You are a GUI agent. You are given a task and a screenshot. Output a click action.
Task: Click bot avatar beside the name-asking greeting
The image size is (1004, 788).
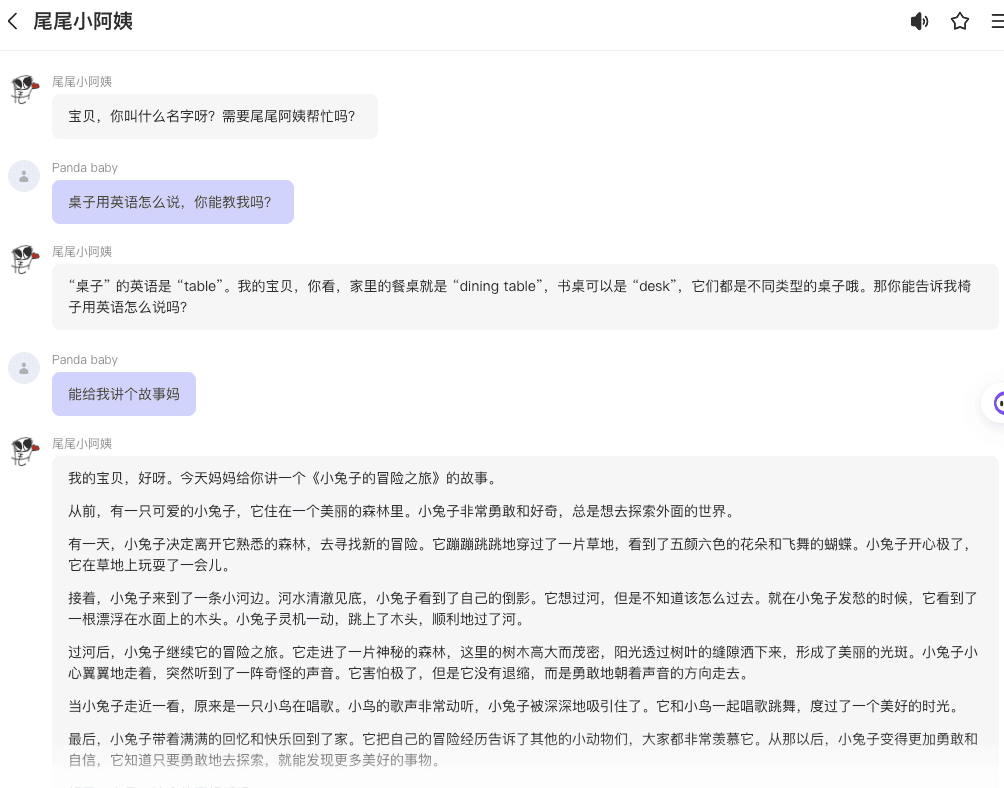coord(24,90)
